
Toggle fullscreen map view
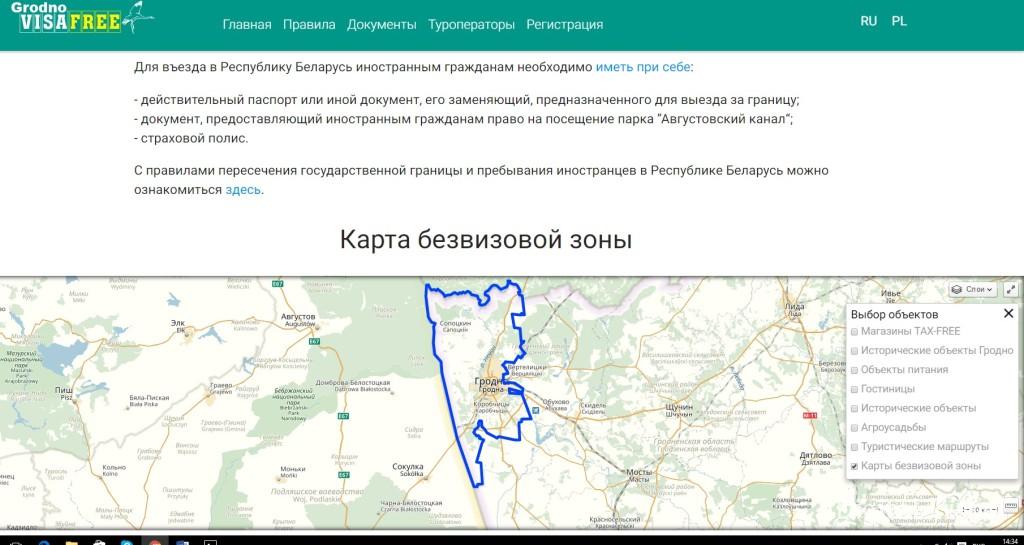point(1011,289)
